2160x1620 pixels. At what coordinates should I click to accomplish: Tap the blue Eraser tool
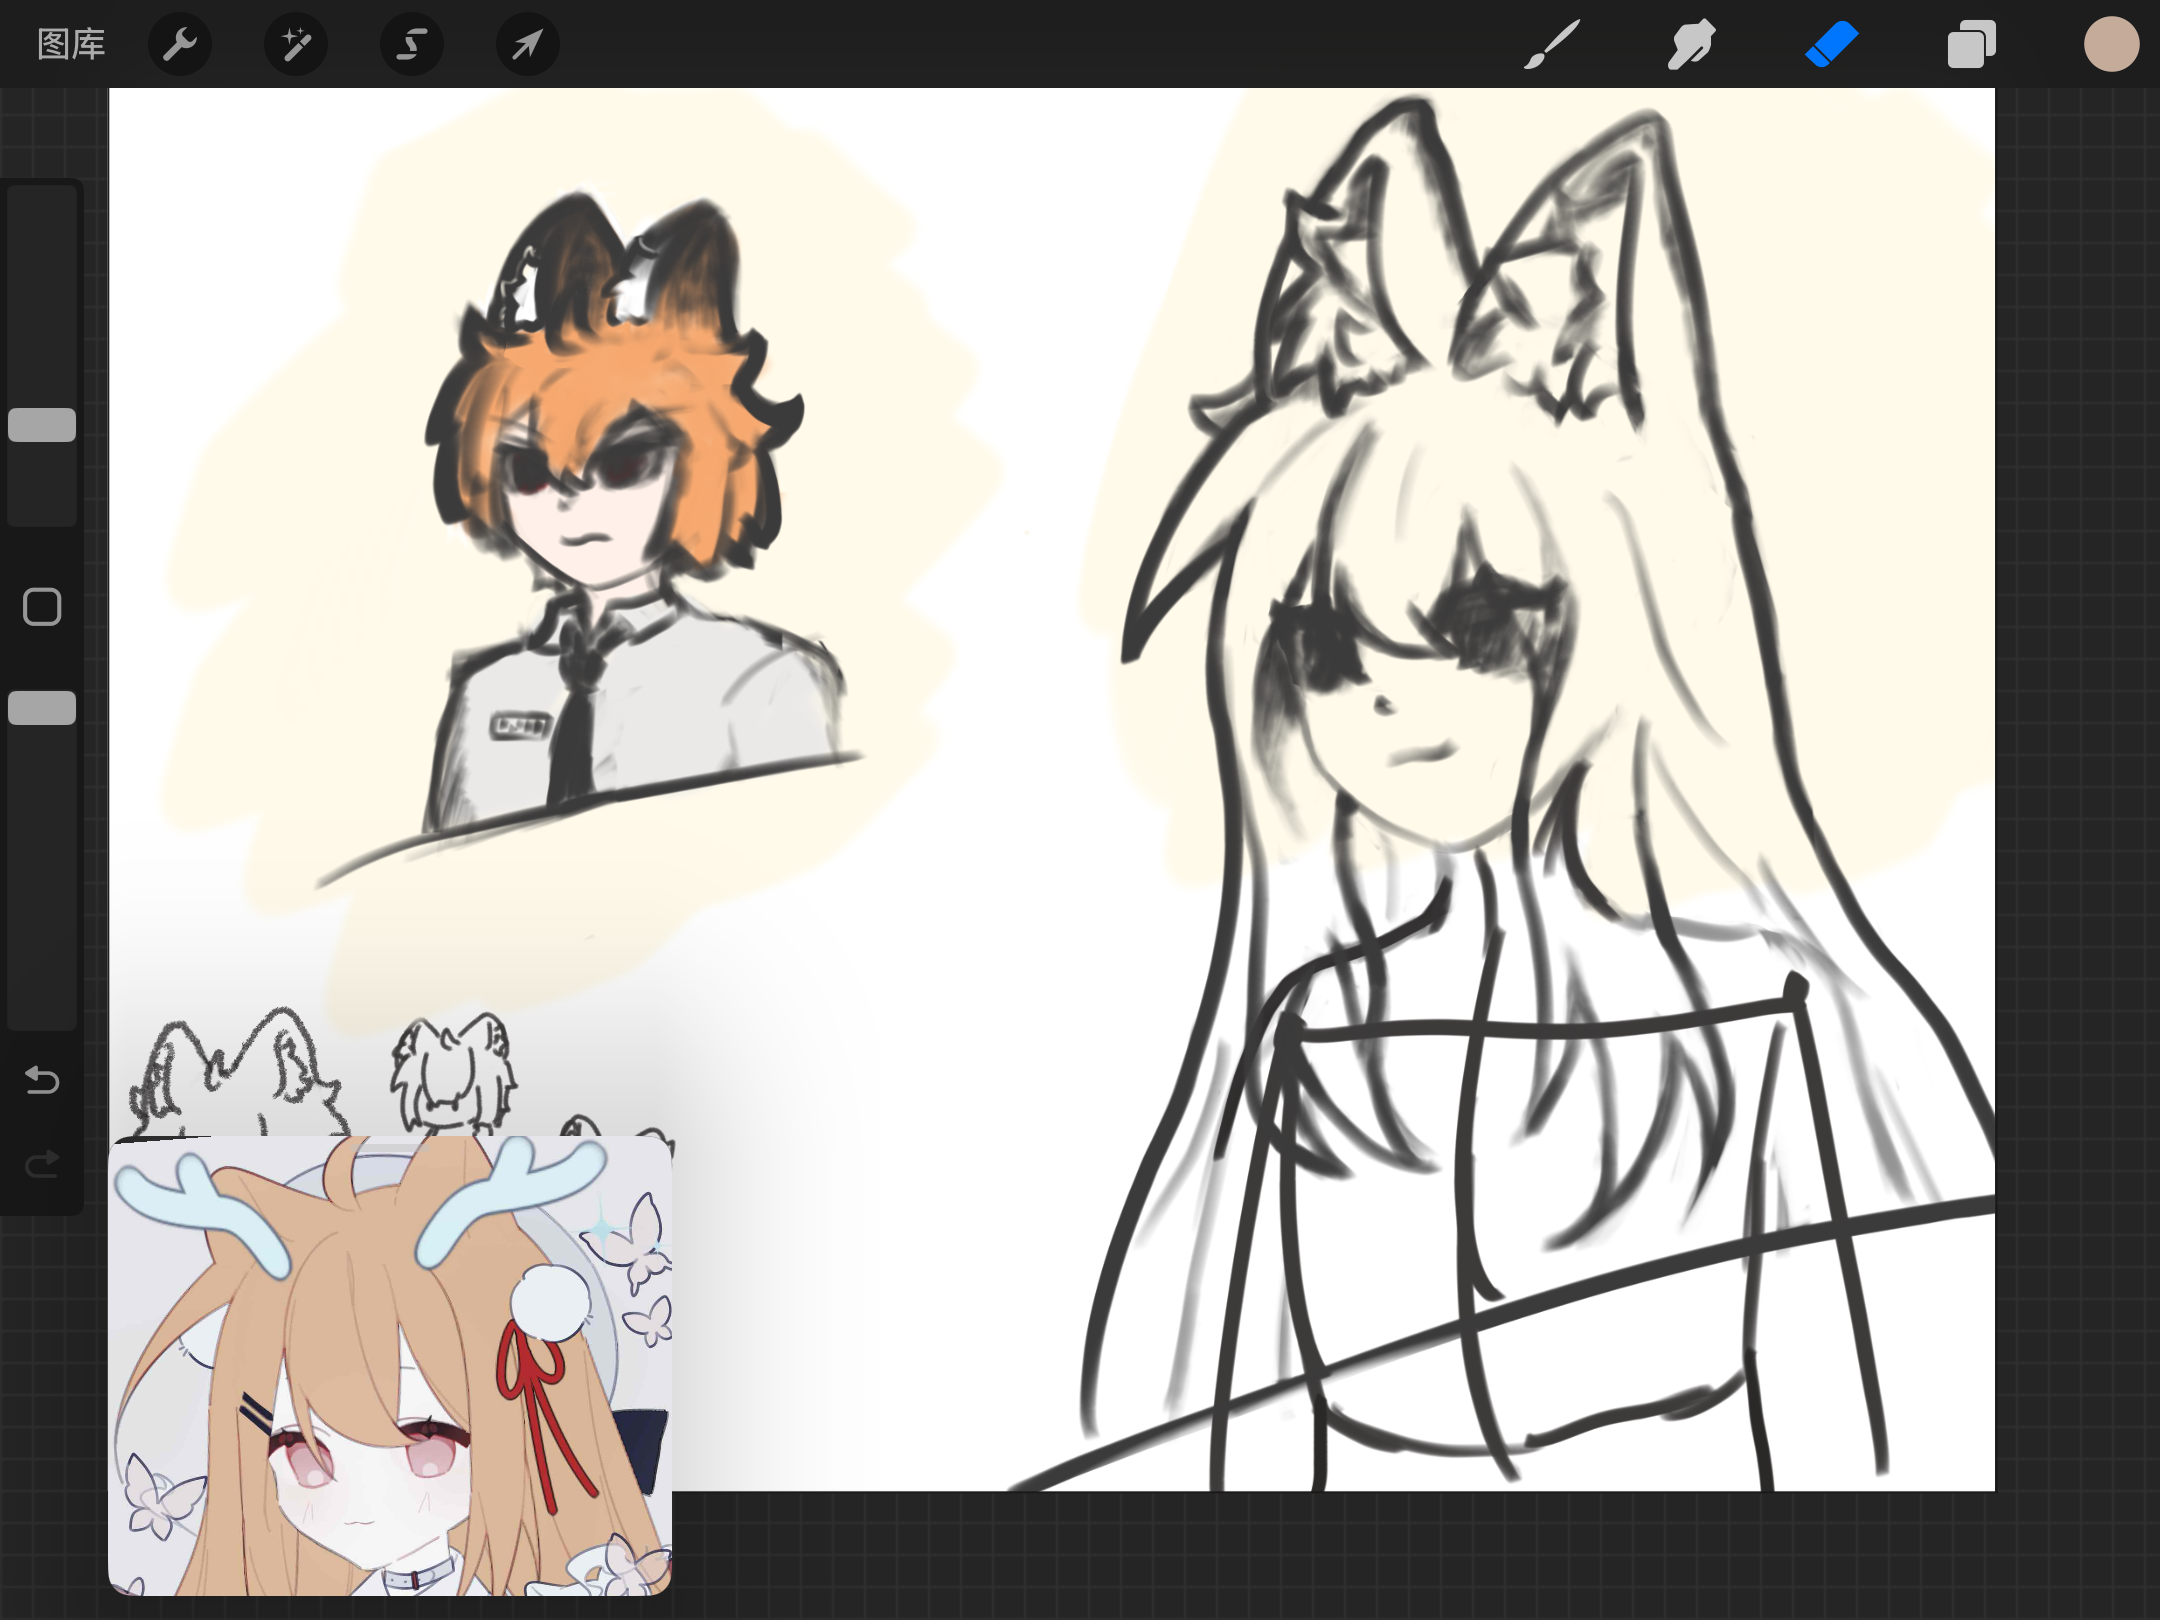tap(1831, 44)
